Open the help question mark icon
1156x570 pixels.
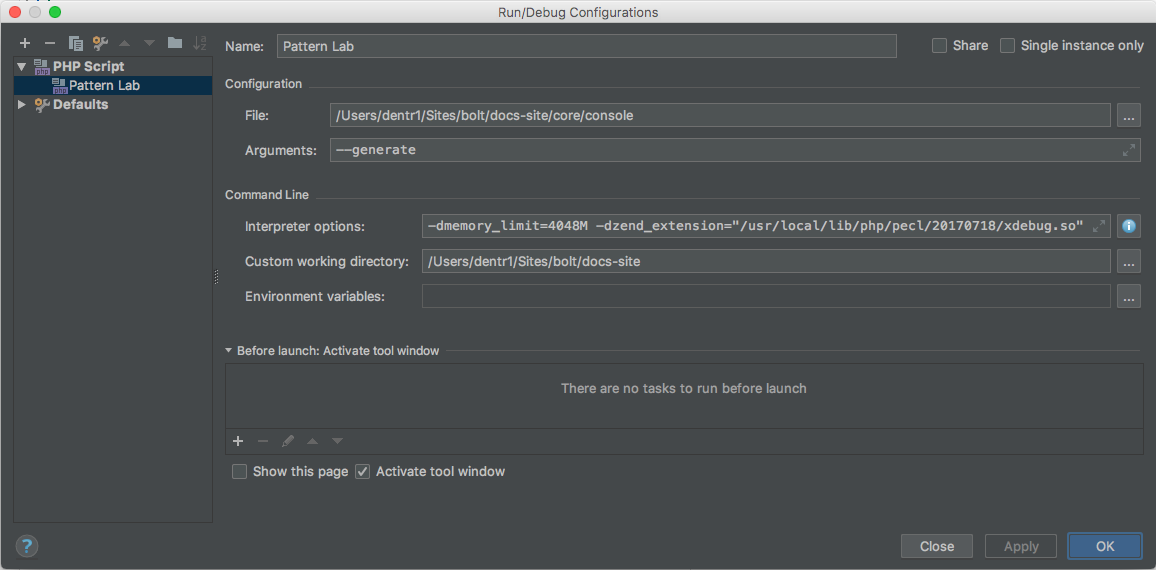pyautogui.click(x=27, y=546)
